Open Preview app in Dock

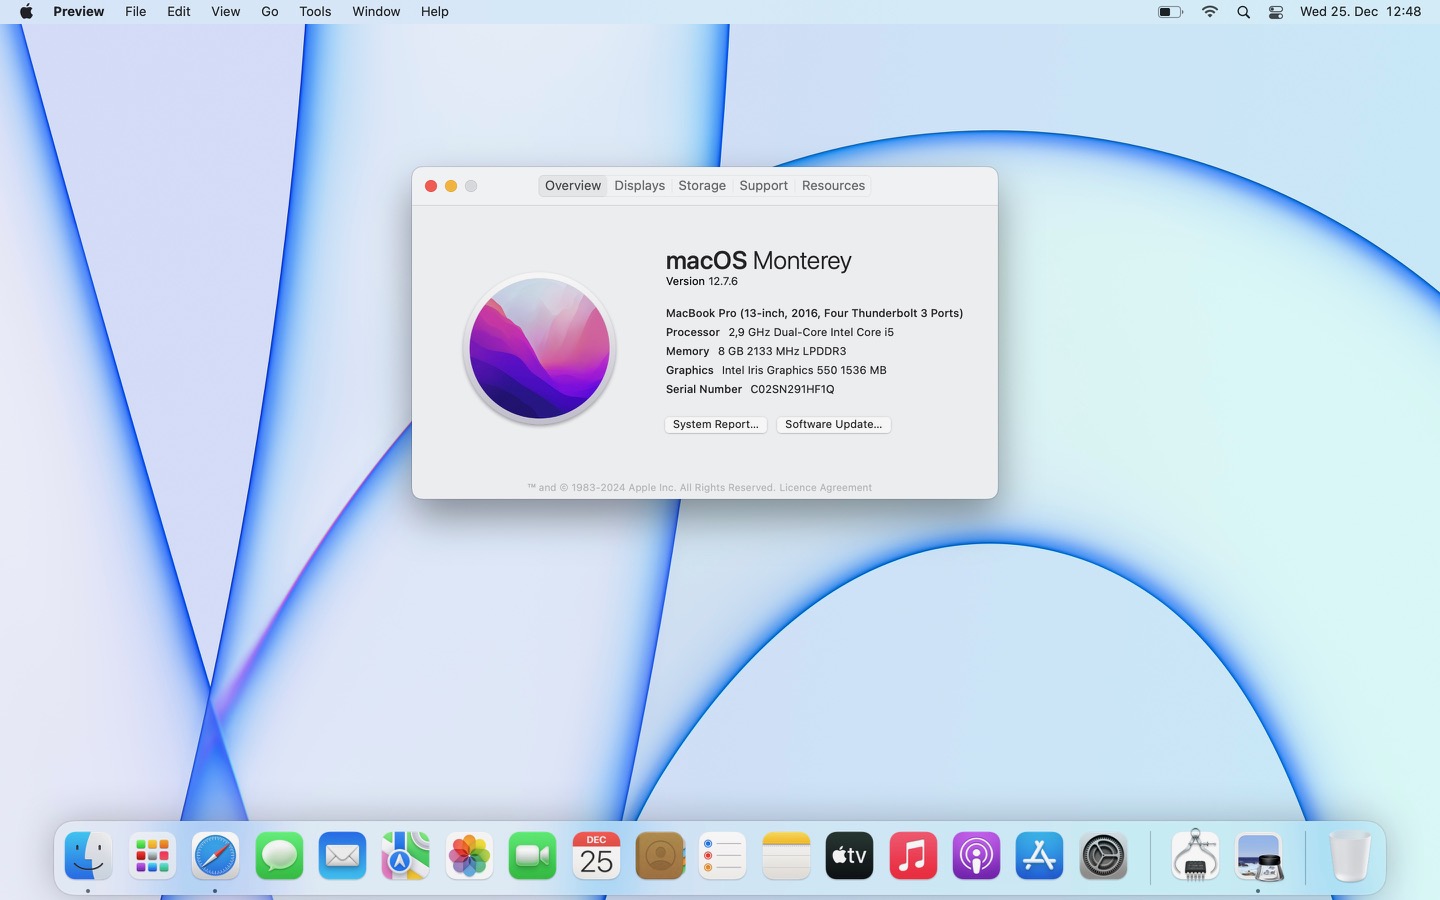point(1258,856)
